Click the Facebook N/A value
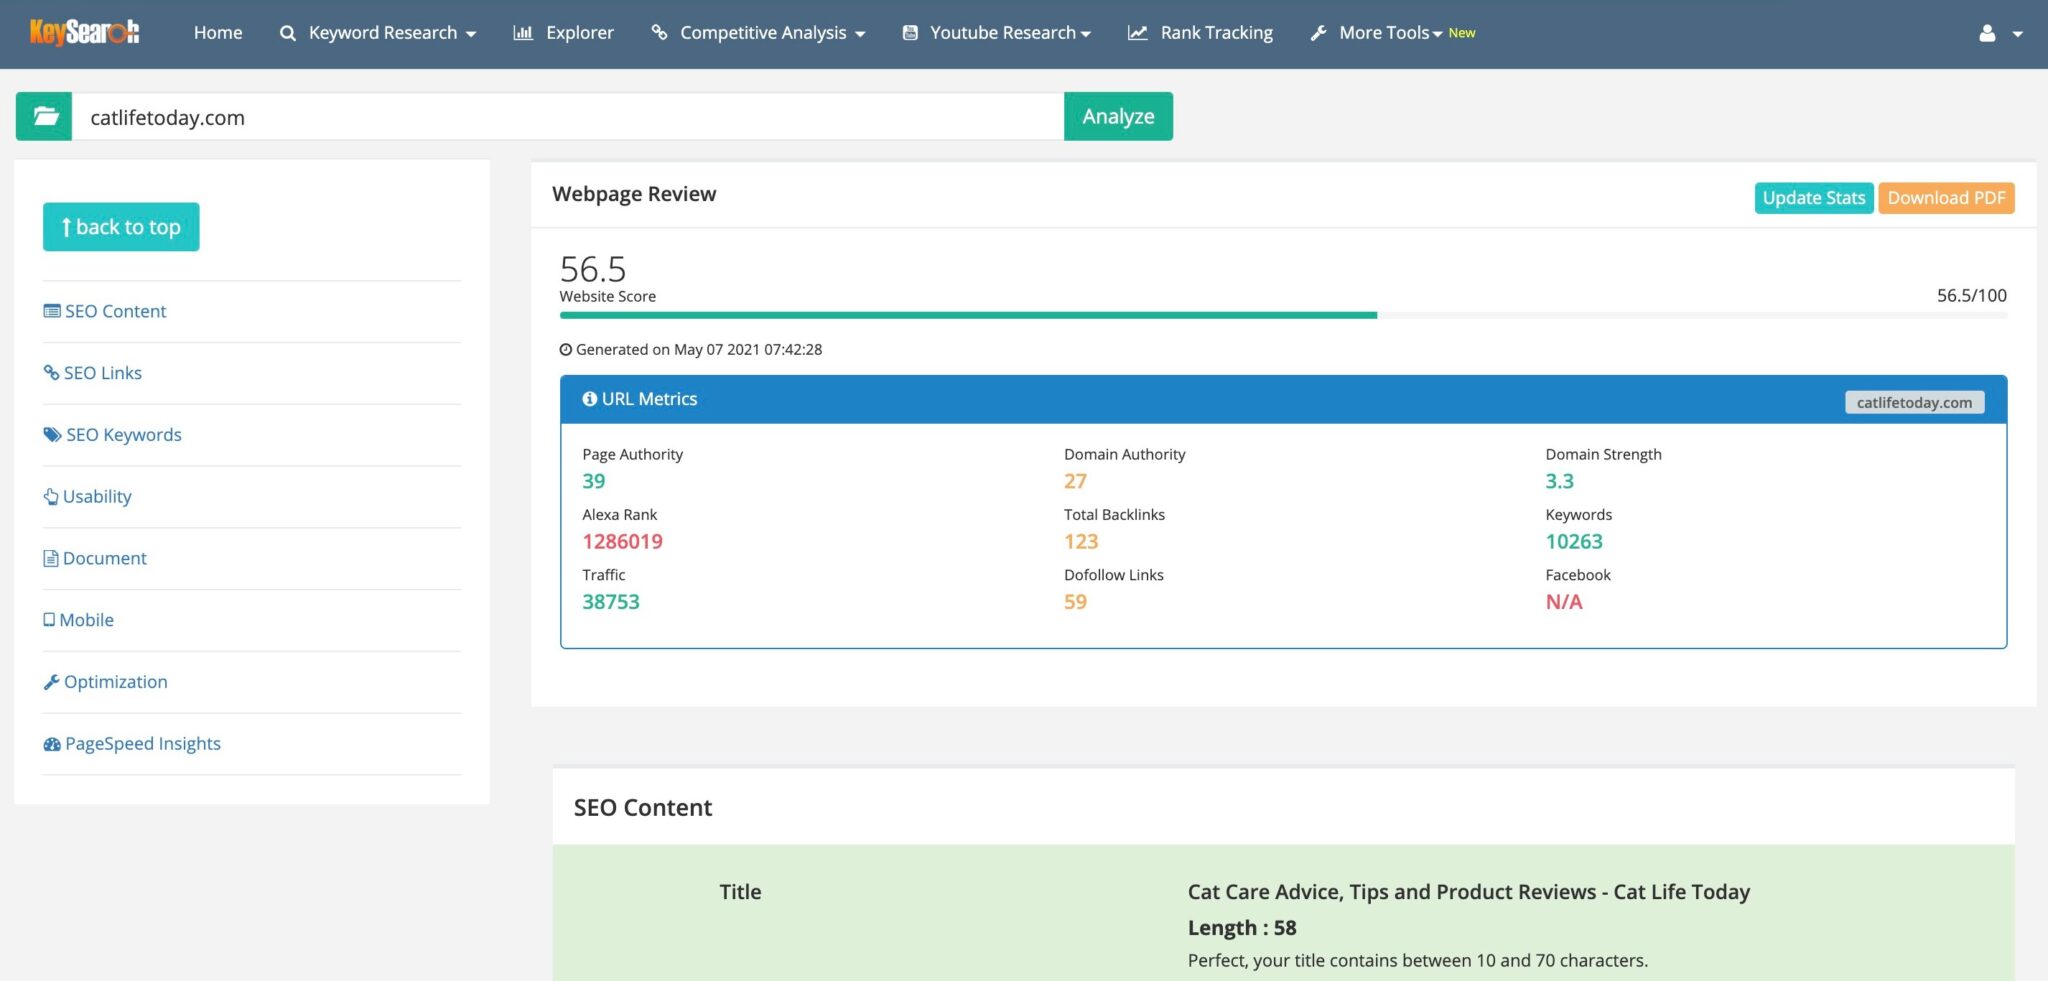The image size is (2048, 981). [1564, 602]
